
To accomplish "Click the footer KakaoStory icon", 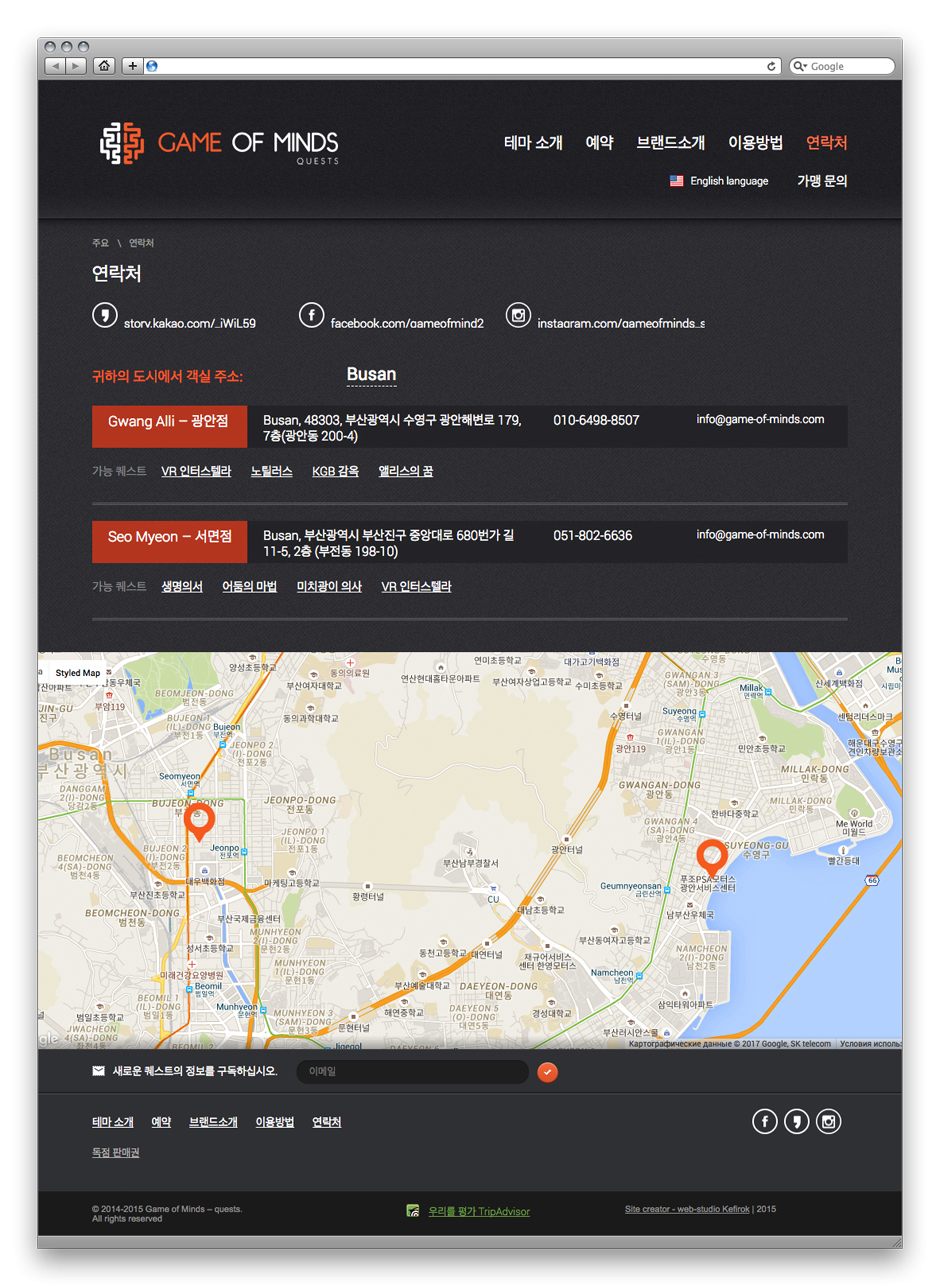I will click(x=797, y=1122).
